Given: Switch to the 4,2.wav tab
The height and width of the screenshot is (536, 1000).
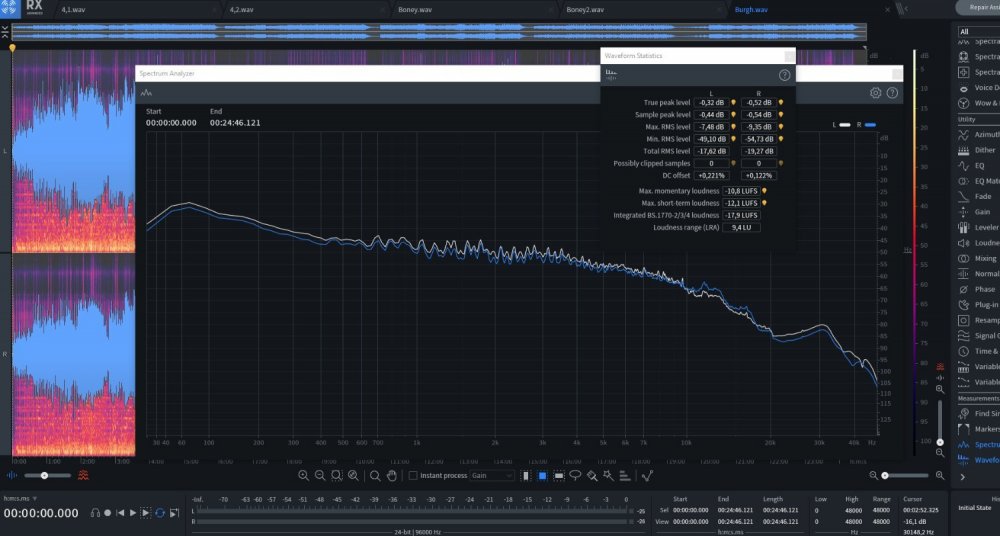Looking at the screenshot, I should [241, 10].
